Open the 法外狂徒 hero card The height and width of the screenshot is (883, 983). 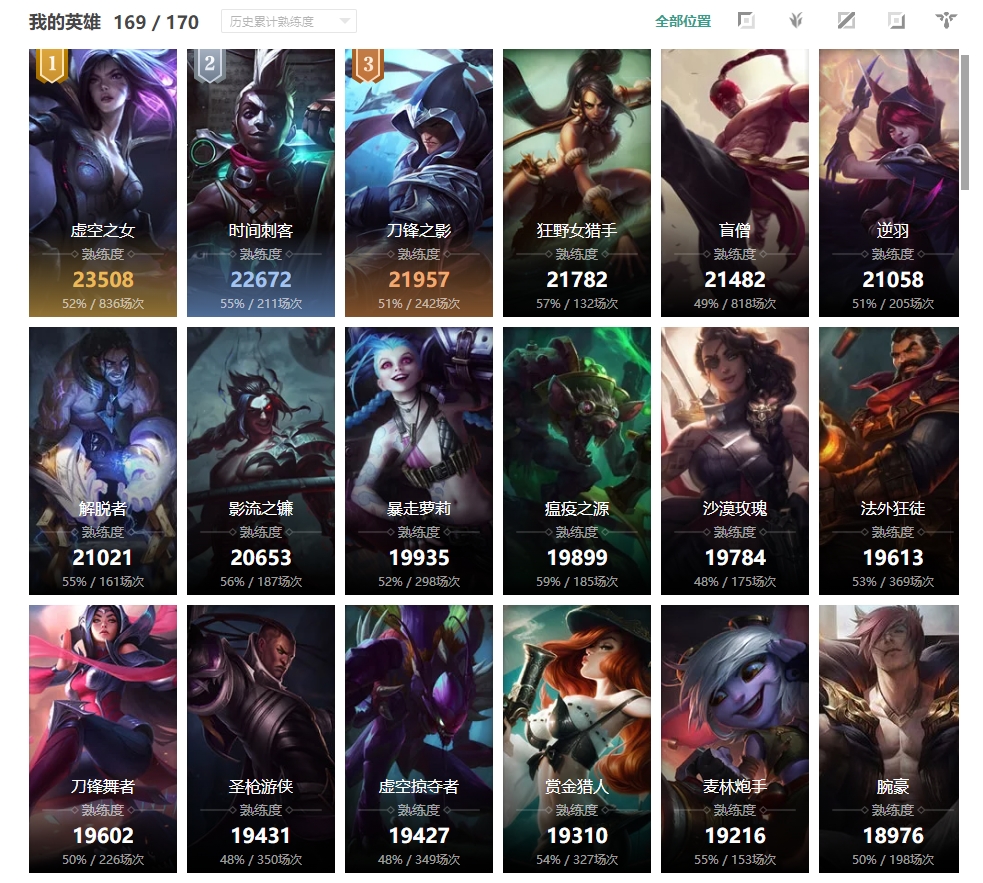click(889, 460)
